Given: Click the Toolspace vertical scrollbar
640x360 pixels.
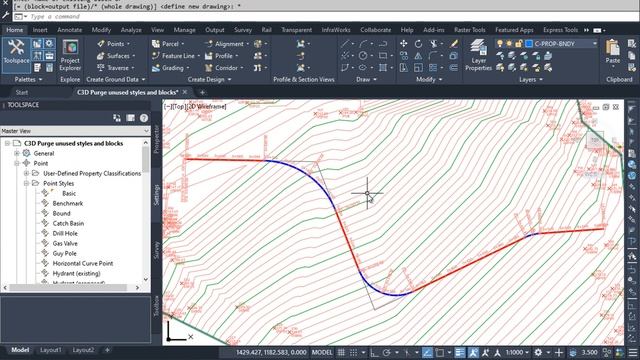Looking at the screenshot, I should pos(146,159).
